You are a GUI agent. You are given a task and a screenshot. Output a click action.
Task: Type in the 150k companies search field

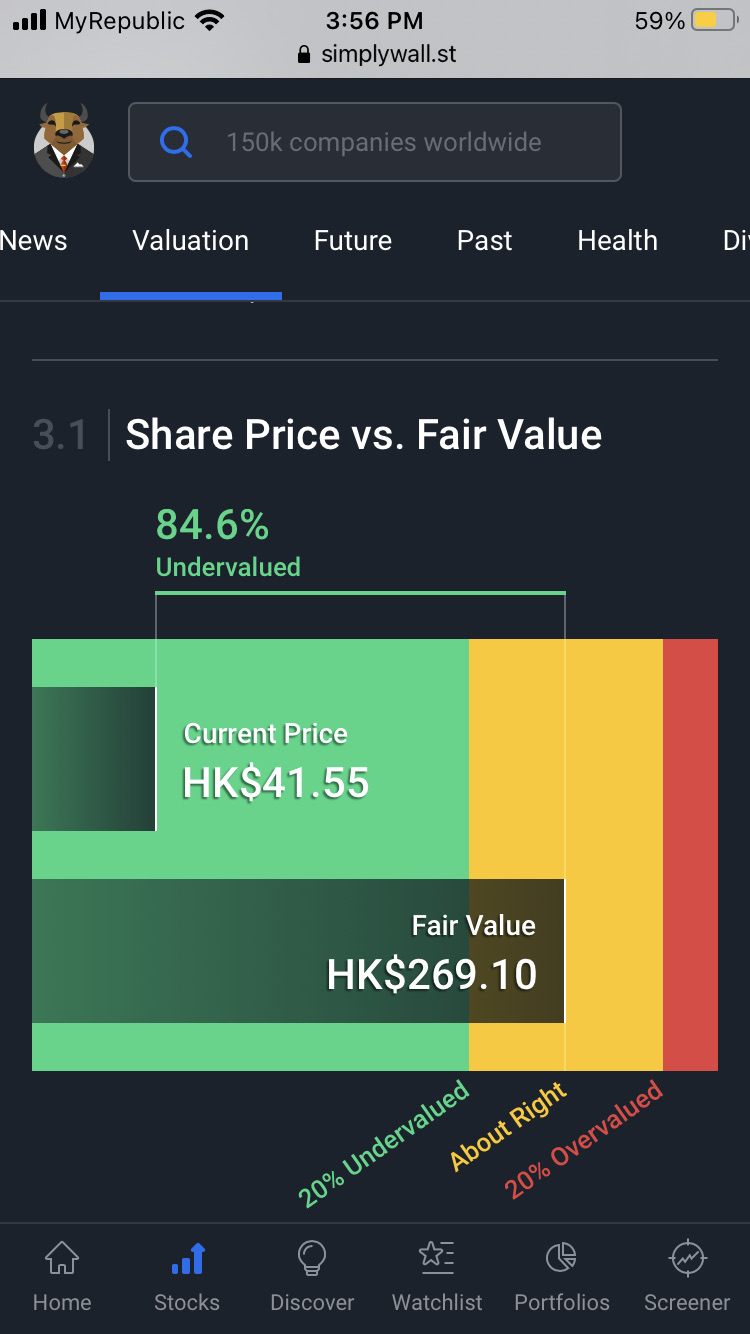click(x=400, y=142)
